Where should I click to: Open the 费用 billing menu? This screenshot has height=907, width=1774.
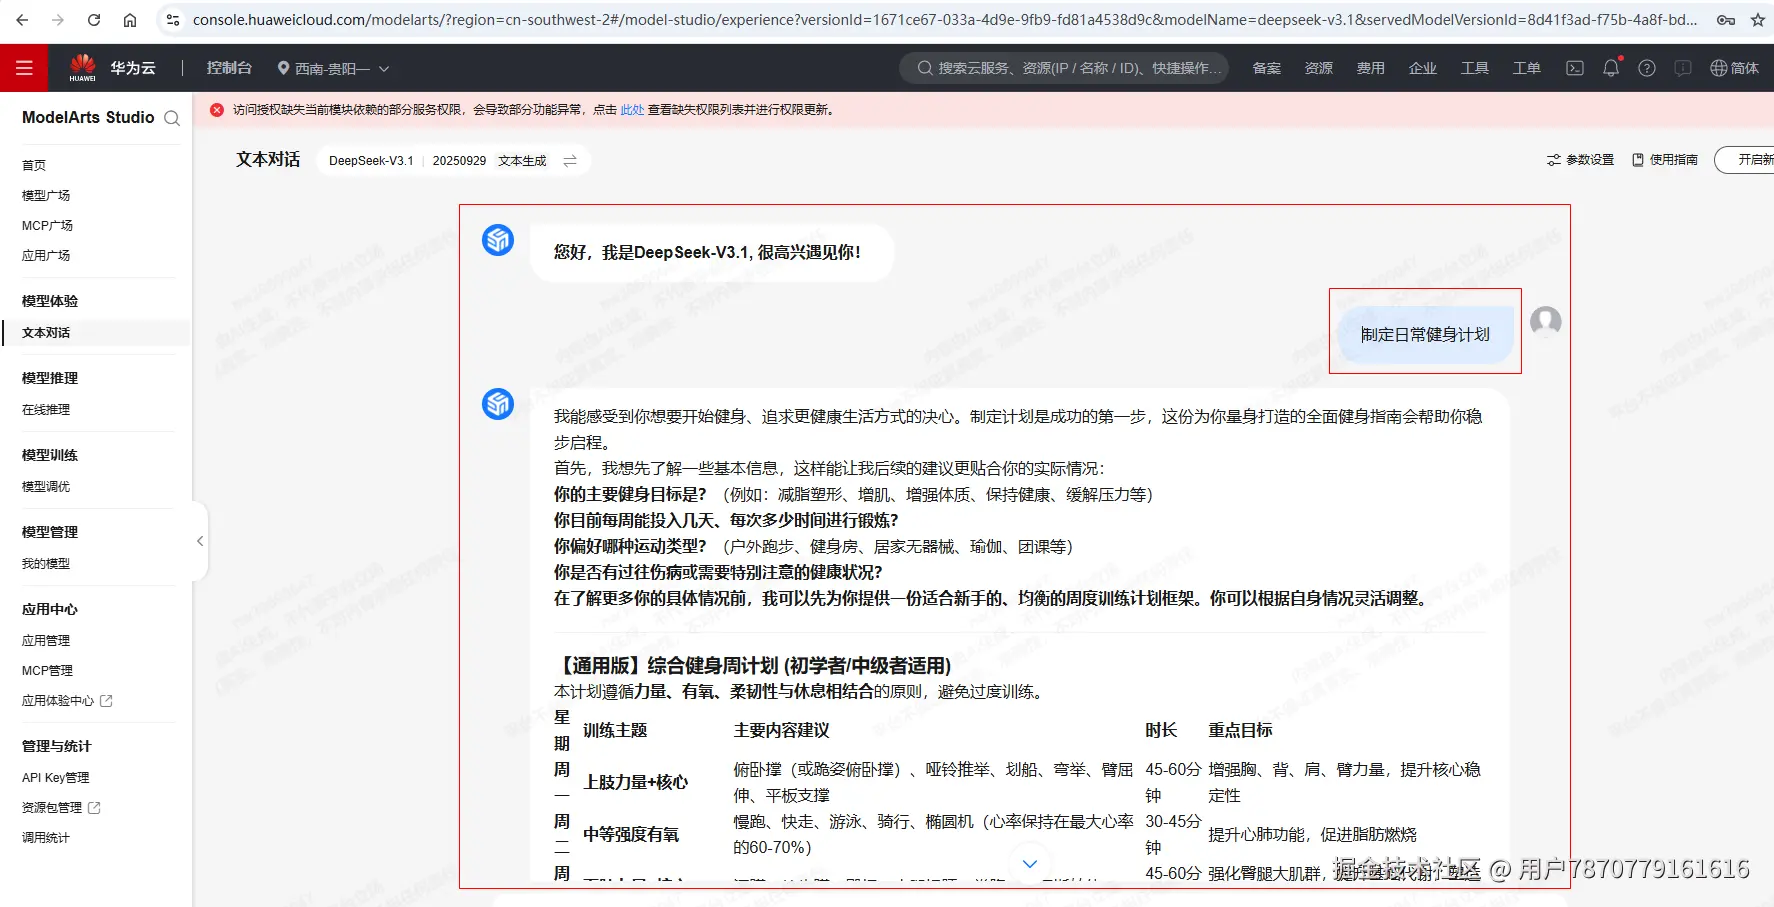click(x=1371, y=68)
